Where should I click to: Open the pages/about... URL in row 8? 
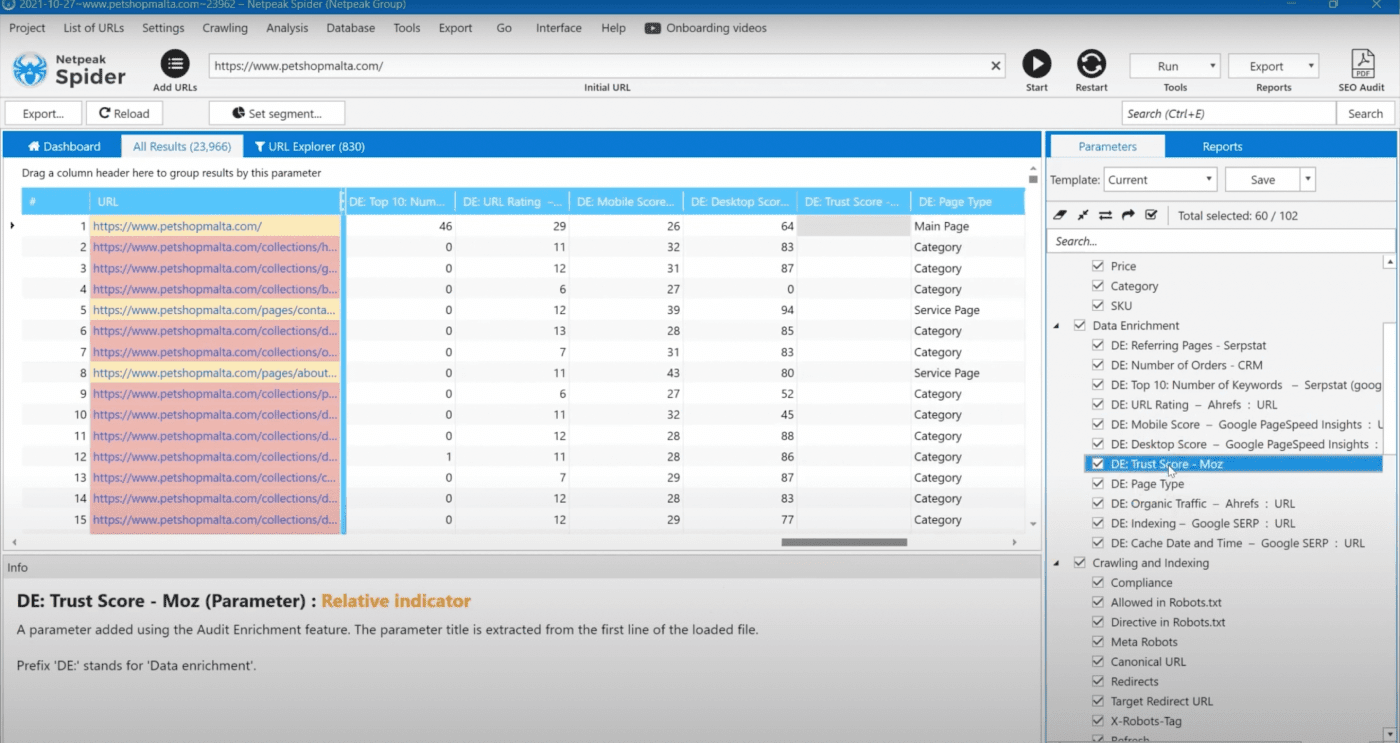pyautogui.click(x=215, y=373)
